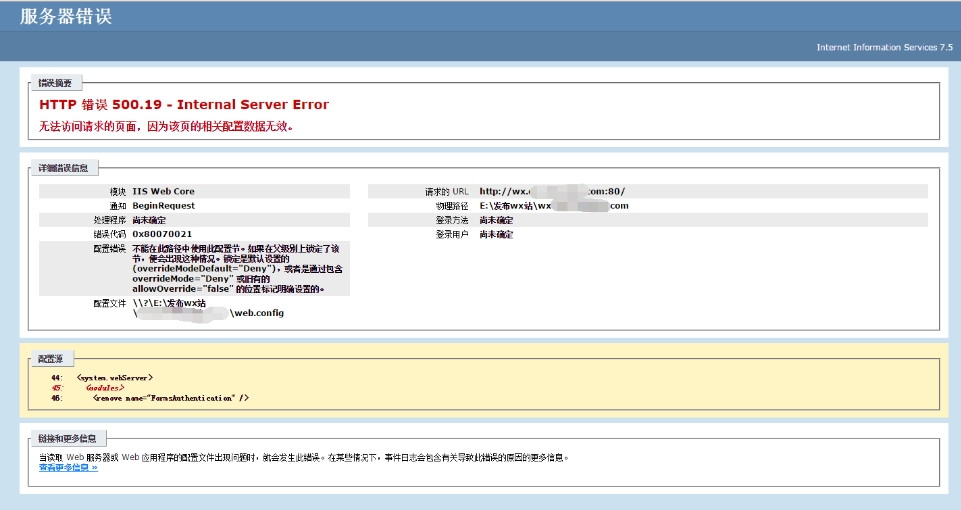Click the physical path value E:\发布wx站

(553, 205)
